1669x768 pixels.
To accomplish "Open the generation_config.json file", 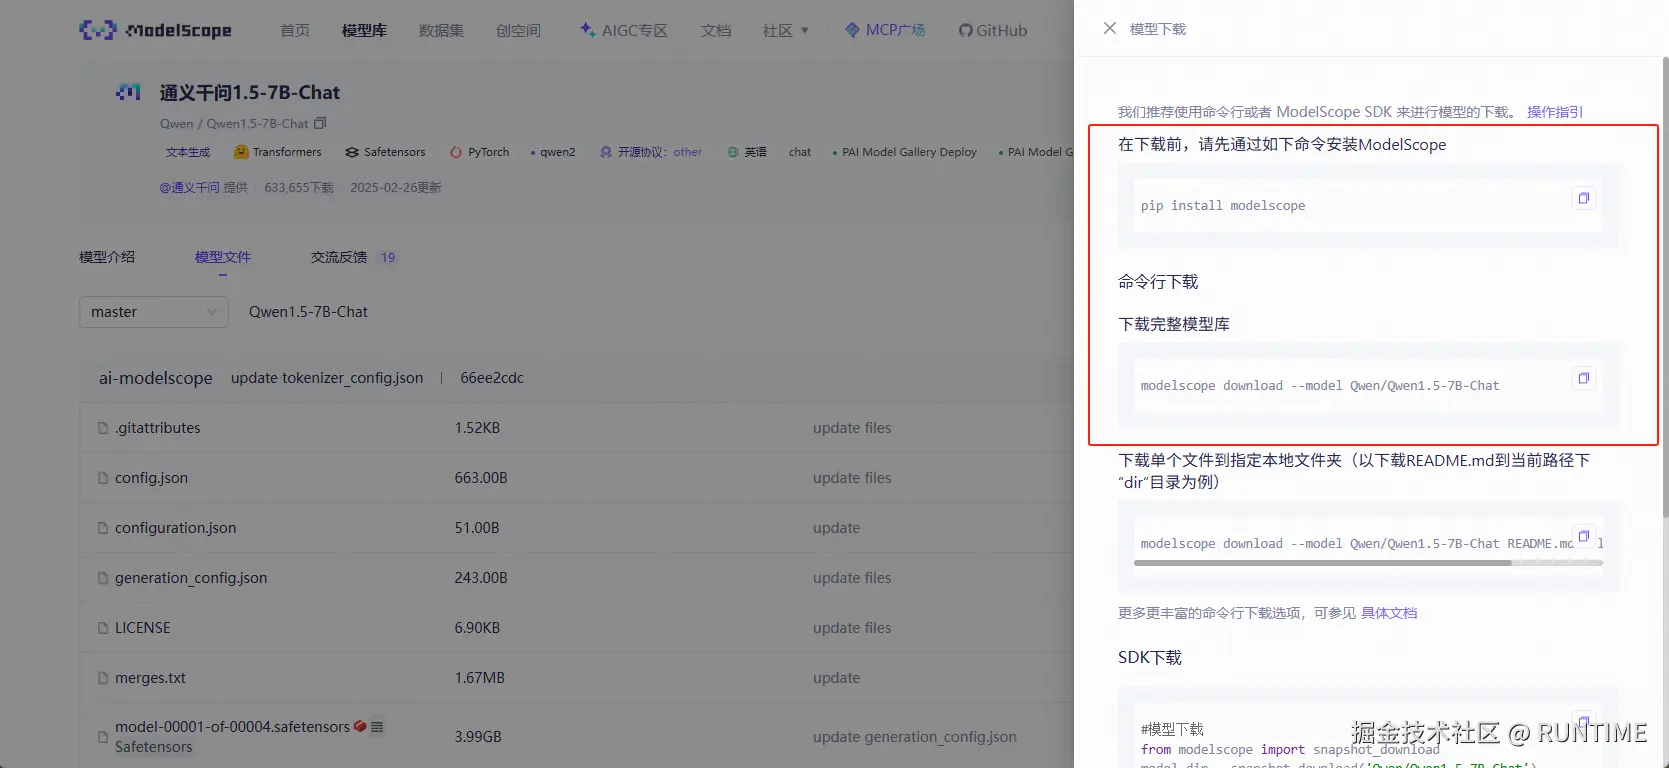I will (x=191, y=578).
